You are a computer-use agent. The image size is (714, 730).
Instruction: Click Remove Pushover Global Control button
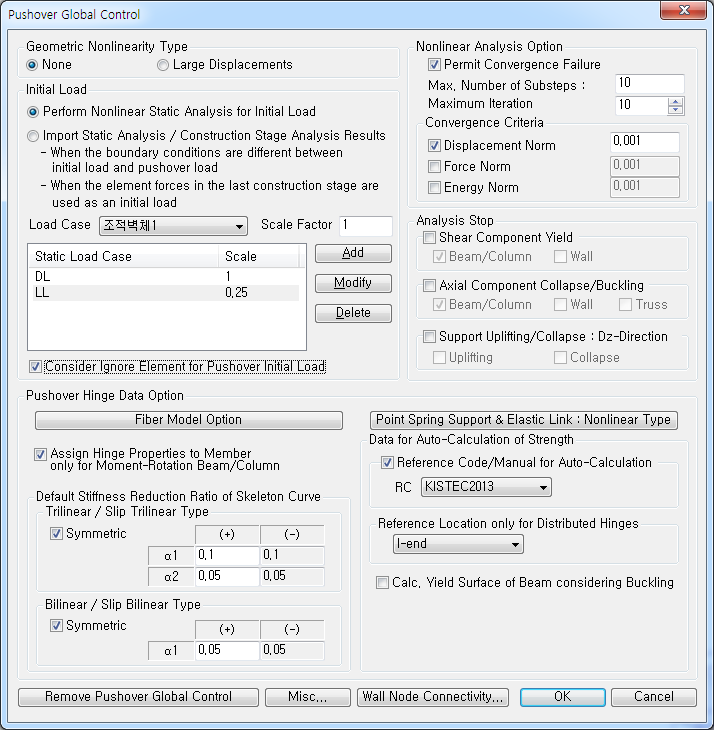tap(138, 697)
